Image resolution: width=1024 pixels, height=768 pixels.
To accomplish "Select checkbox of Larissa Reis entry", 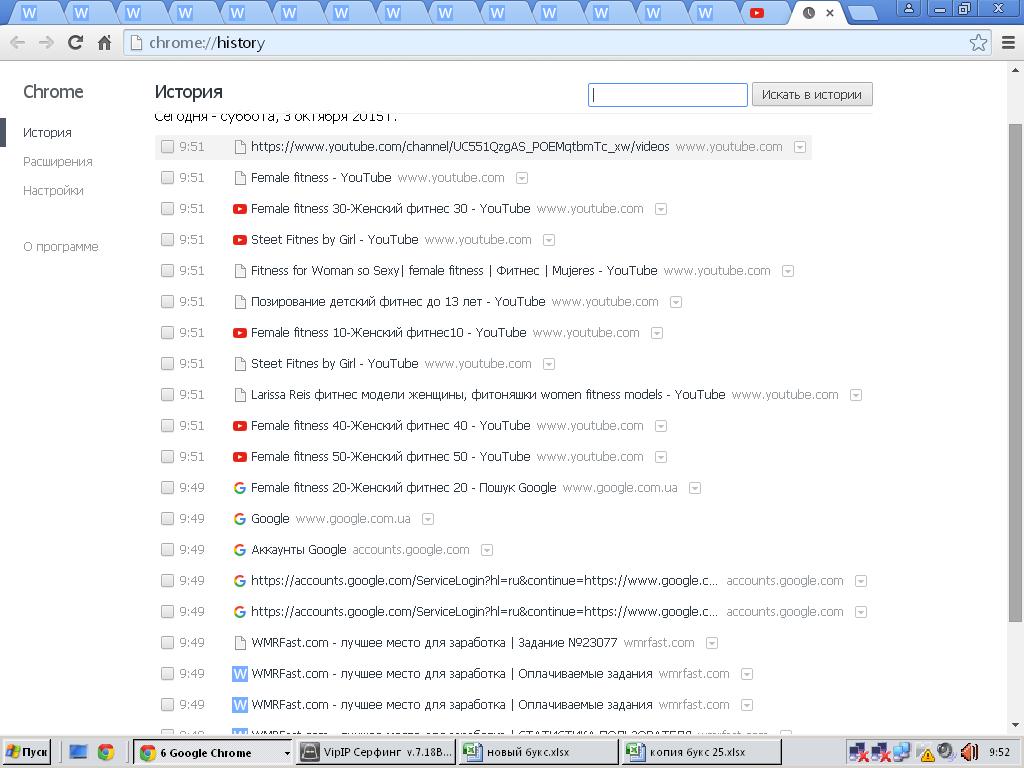I will (167, 395).
